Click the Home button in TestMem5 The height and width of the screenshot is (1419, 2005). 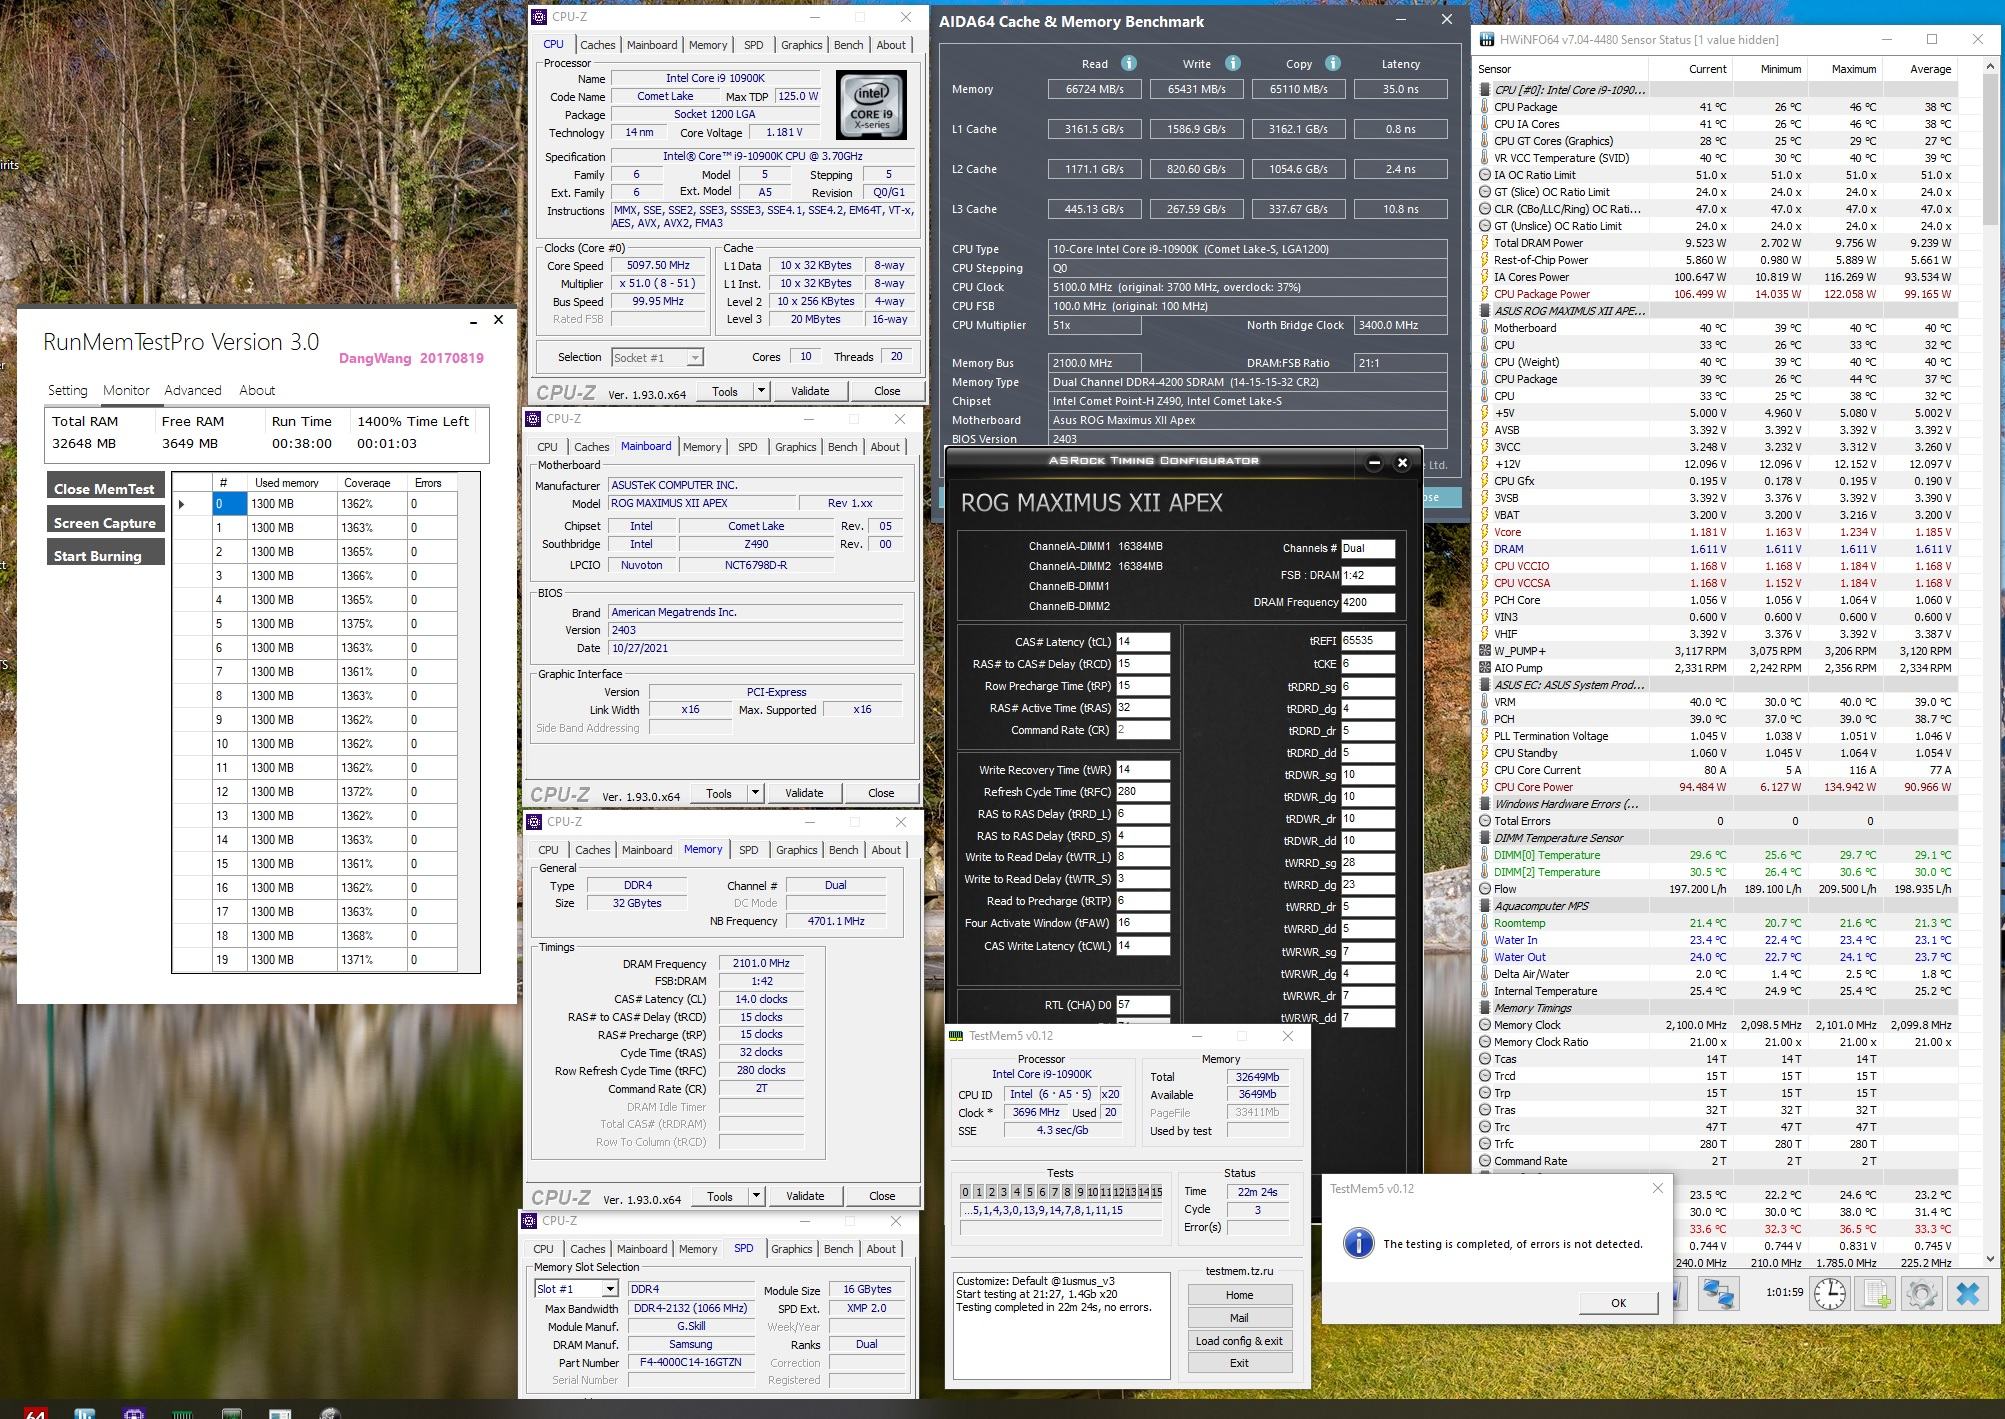tap(1239, 1295)
